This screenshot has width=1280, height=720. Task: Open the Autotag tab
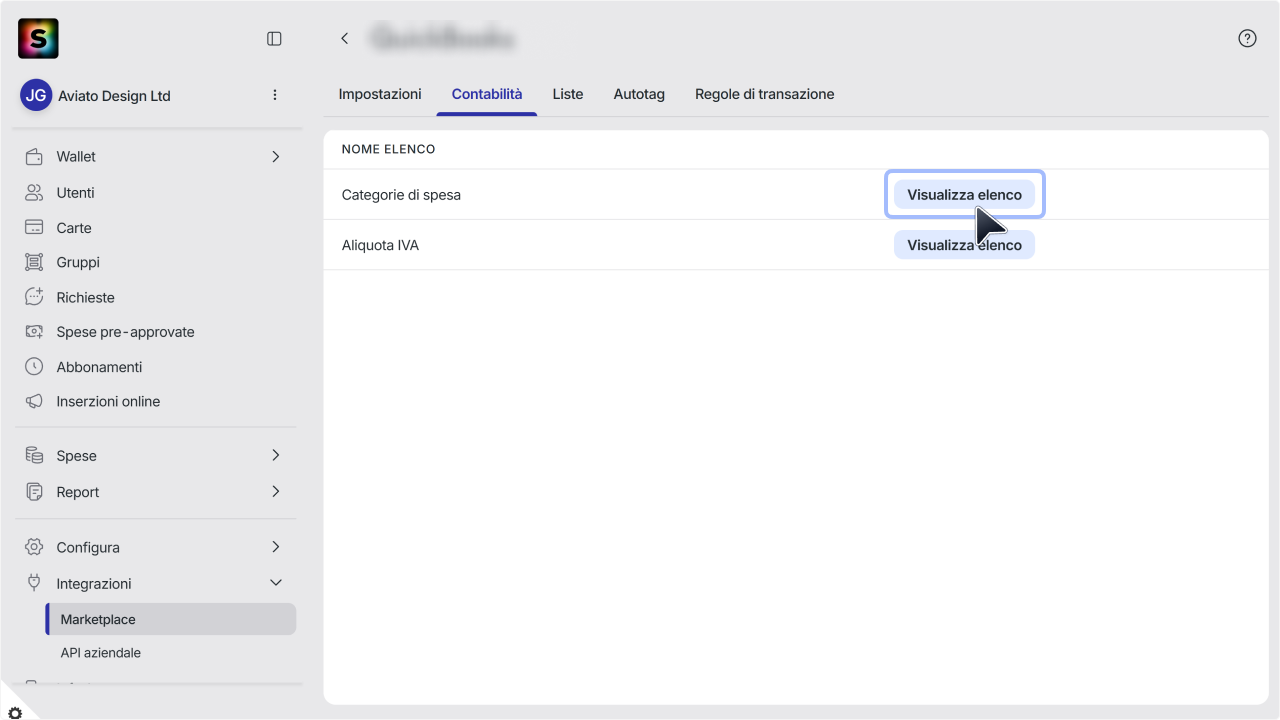[639, 94]
